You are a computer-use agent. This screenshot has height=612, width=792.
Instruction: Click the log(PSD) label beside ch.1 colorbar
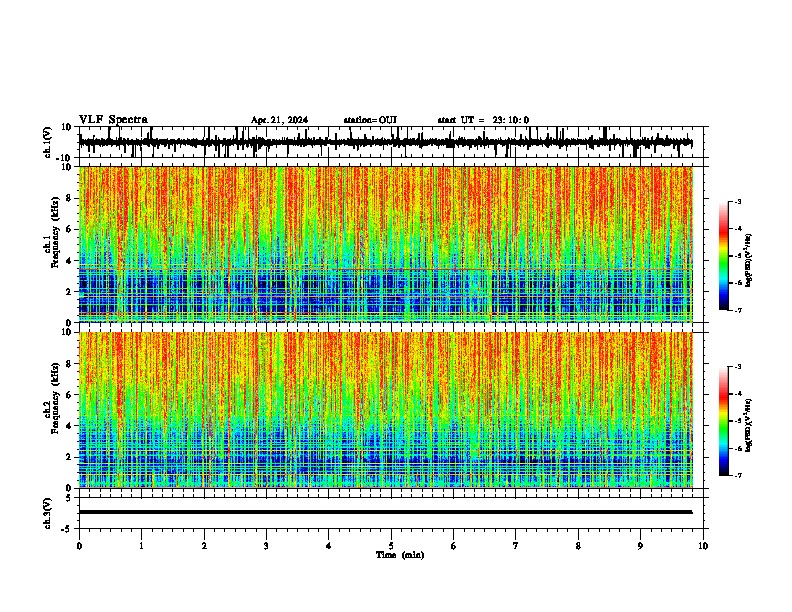click(749, 260)
